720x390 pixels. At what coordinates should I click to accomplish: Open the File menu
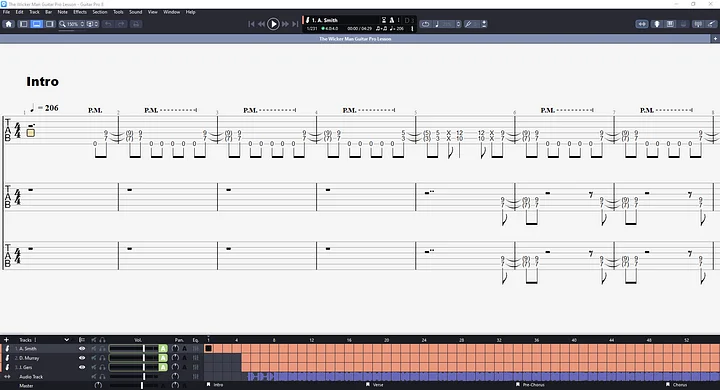pos(6,12)
